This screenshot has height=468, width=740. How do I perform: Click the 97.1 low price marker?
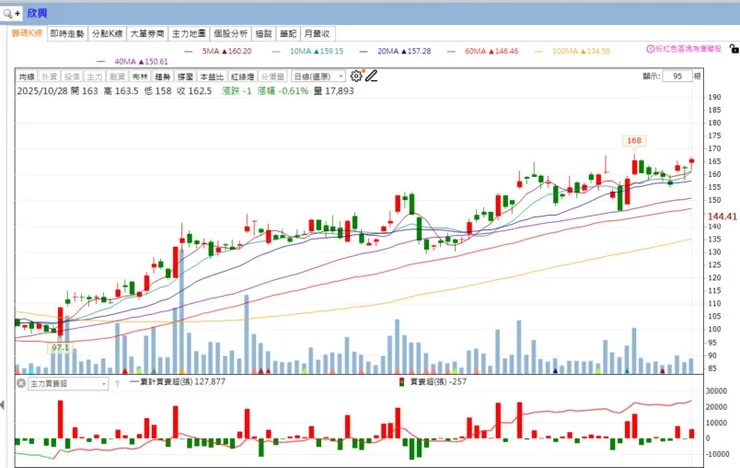pyautogui.click(x=60, y=348)
